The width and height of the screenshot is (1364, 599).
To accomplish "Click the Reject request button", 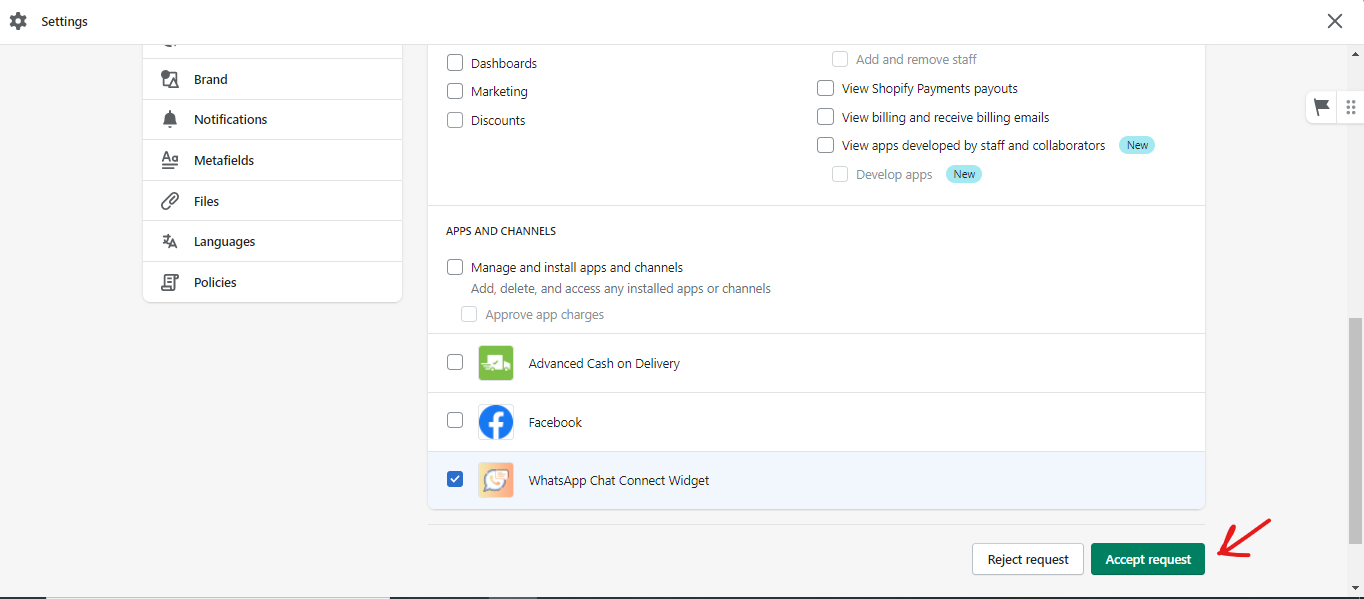I will [1027, 559].
